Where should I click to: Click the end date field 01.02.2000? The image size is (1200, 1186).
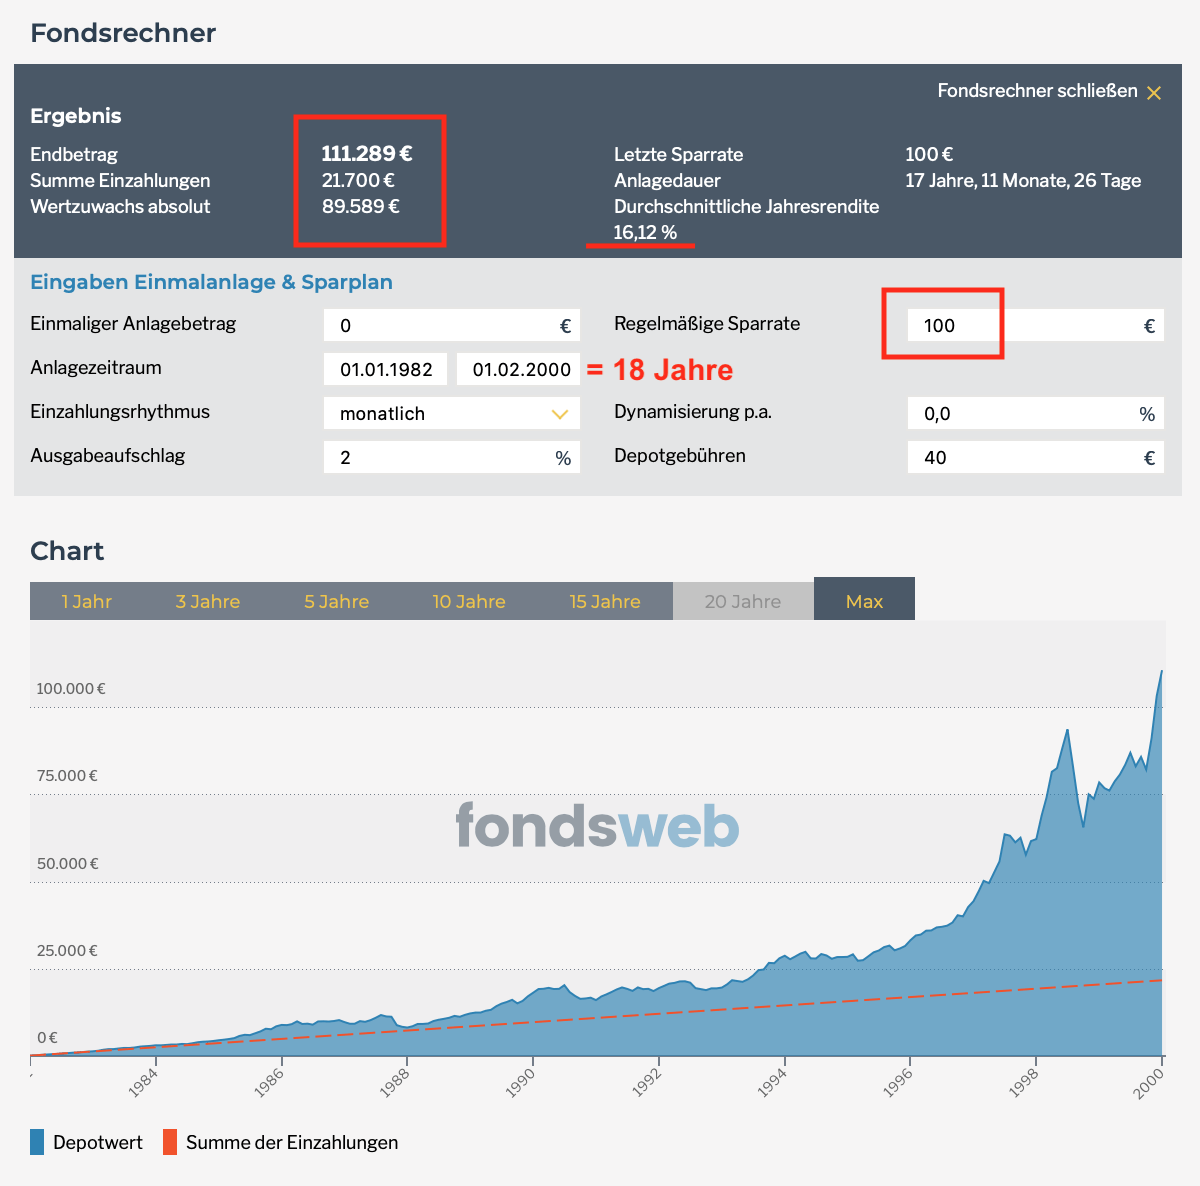tap(519, 369)
